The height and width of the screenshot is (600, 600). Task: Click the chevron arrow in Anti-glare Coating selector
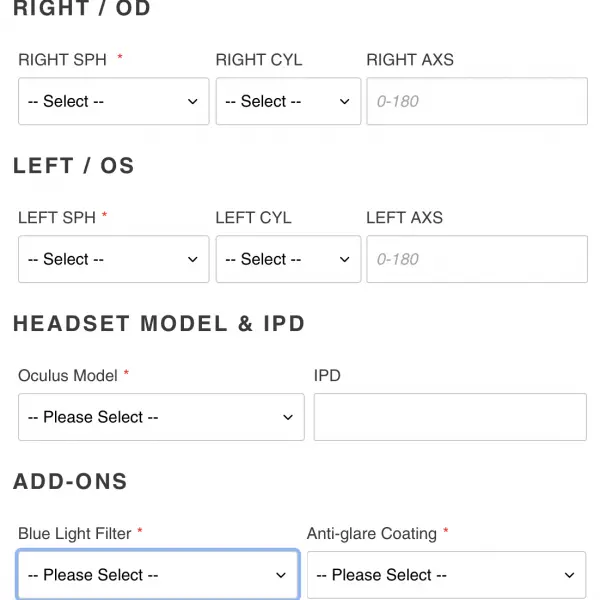[x=569, y=575]
